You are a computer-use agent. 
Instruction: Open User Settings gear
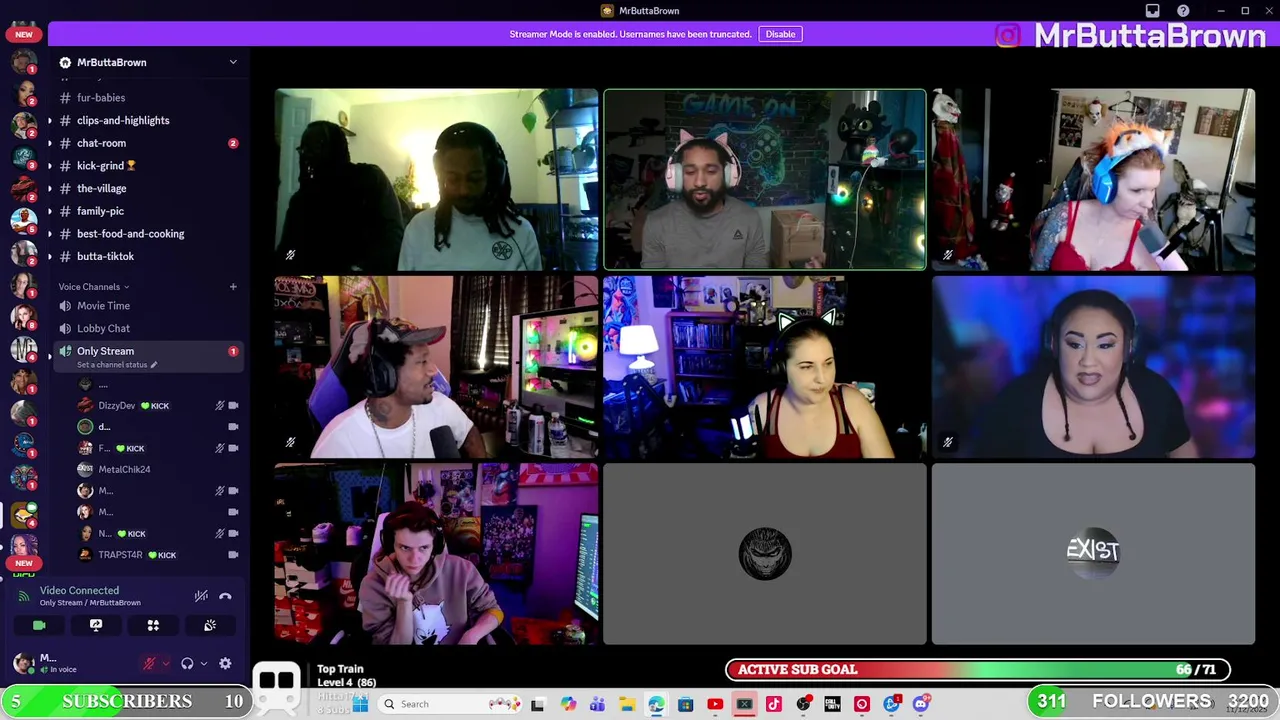tap(225, 663)
